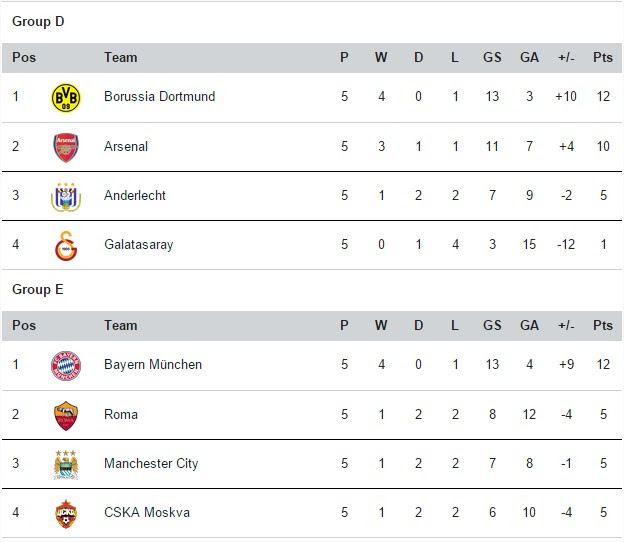The height and width of the screenshot is (542, 624).
Task: Click the GS column header in Group E
Action: (x=492, y=326)
